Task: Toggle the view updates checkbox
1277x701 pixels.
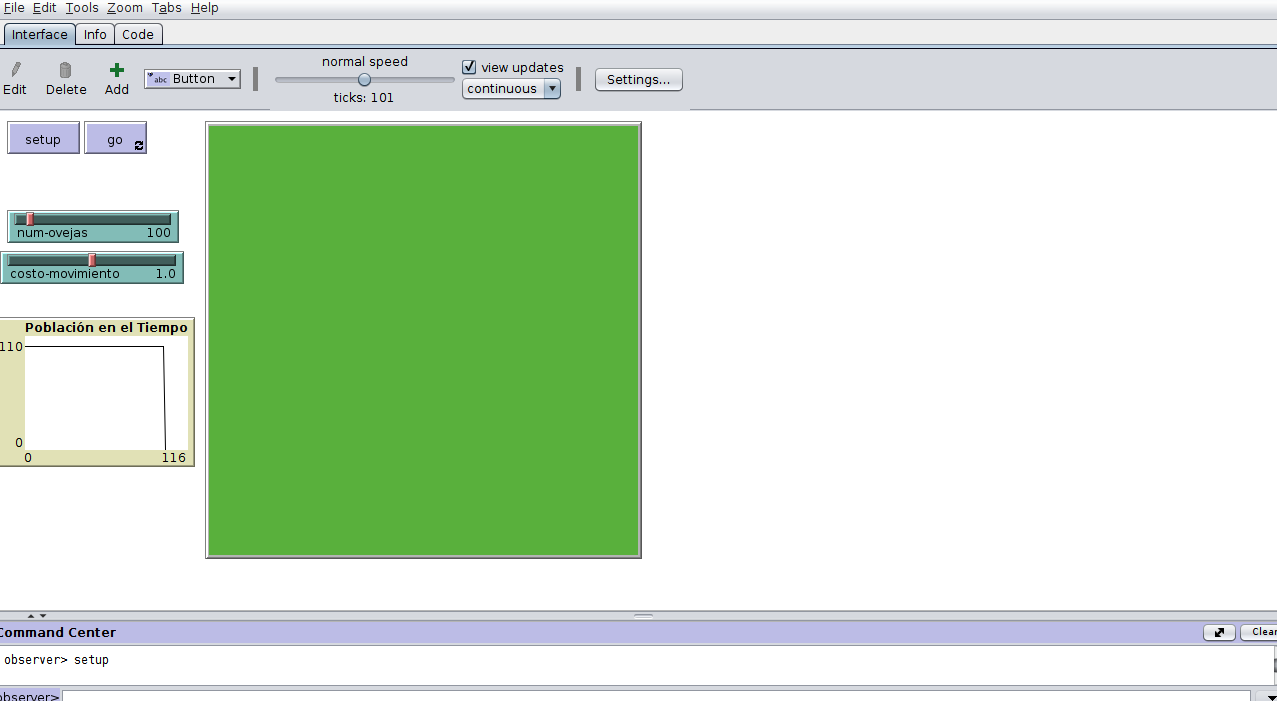Action: 469,67
